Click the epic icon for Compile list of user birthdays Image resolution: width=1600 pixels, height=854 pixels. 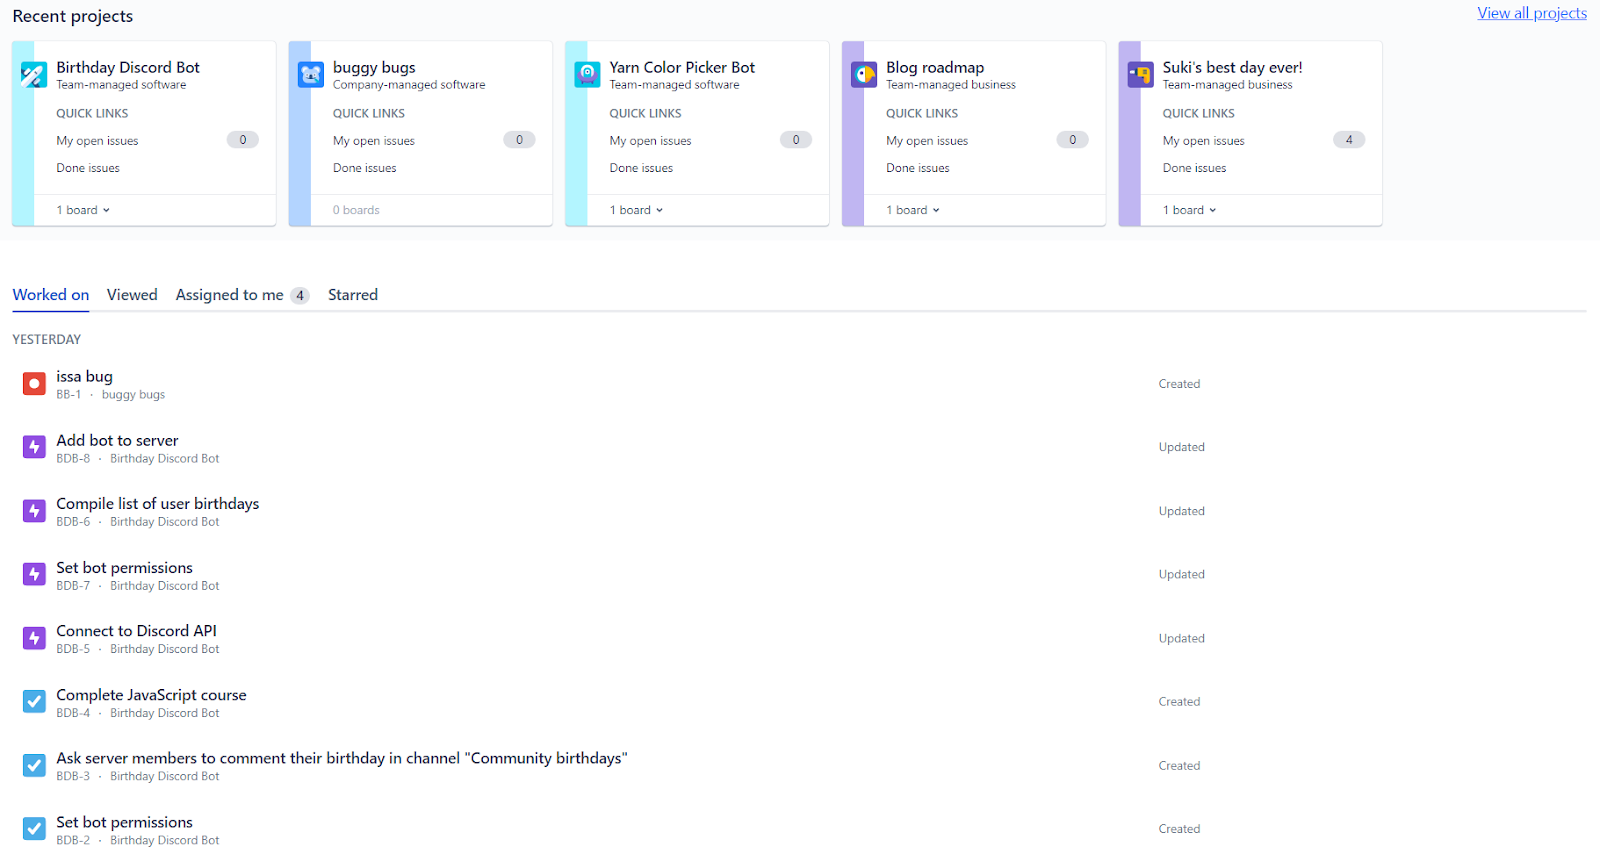[x=34, y=511]
